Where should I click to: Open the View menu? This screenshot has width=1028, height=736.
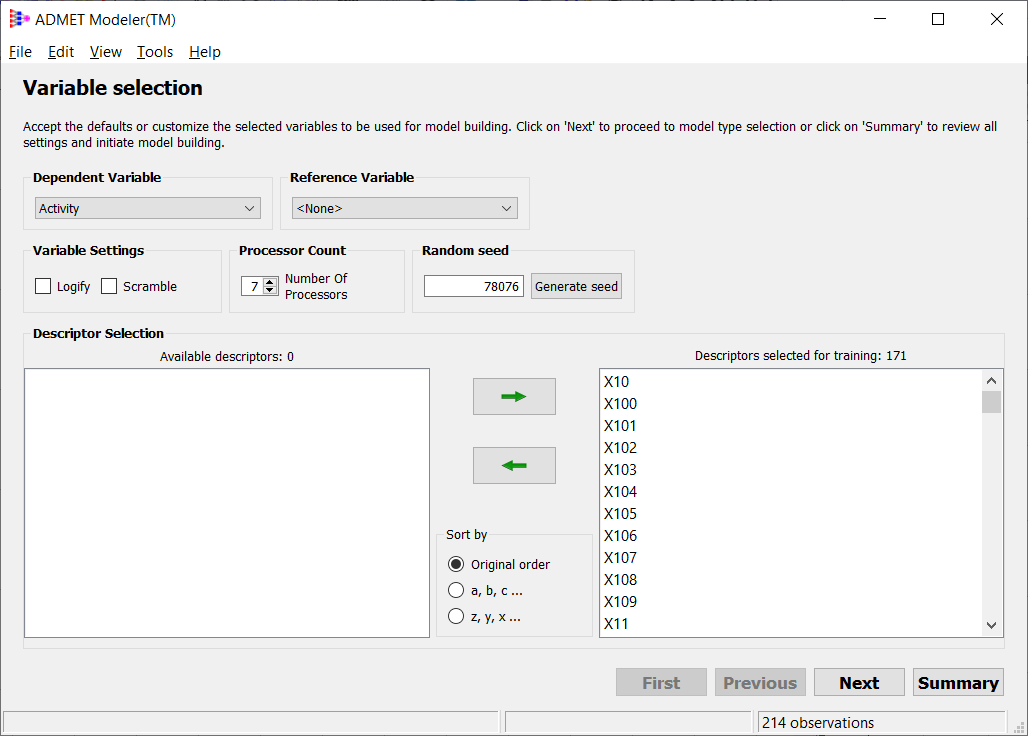pos(106,52)
